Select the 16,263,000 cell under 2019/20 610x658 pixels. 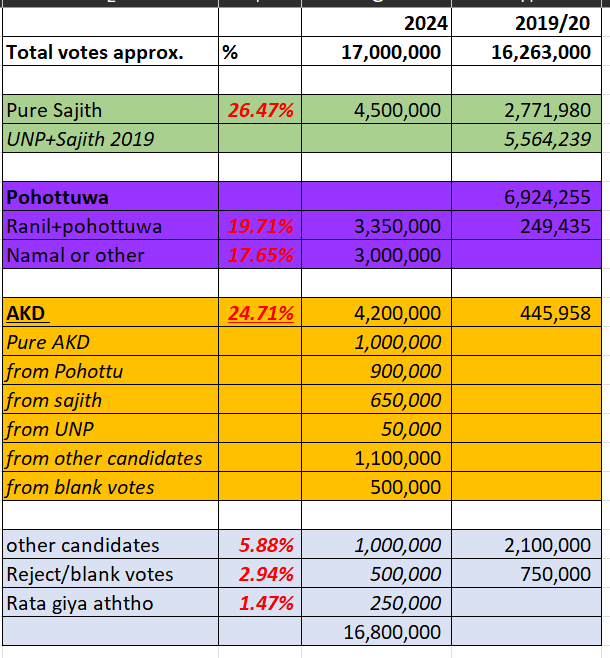527,52
